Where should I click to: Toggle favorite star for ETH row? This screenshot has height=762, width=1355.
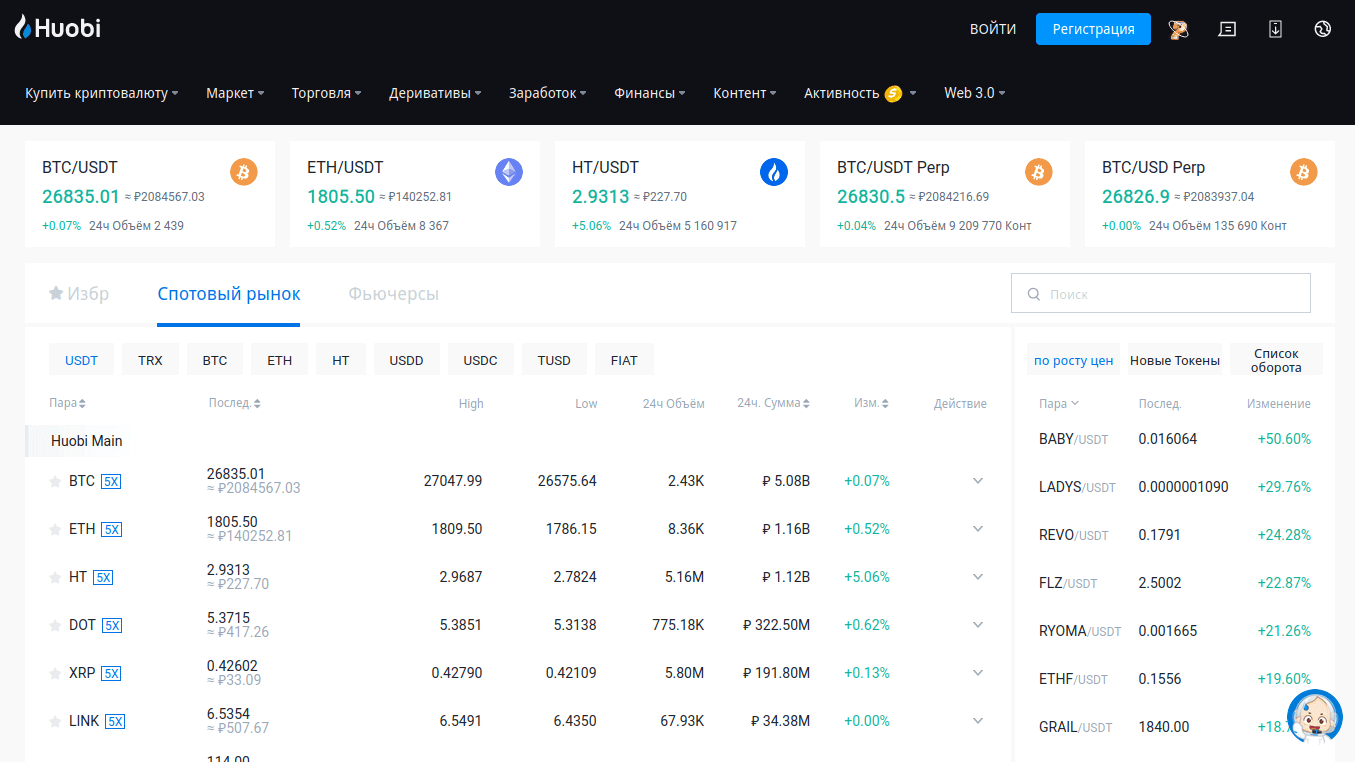(55, 530)
